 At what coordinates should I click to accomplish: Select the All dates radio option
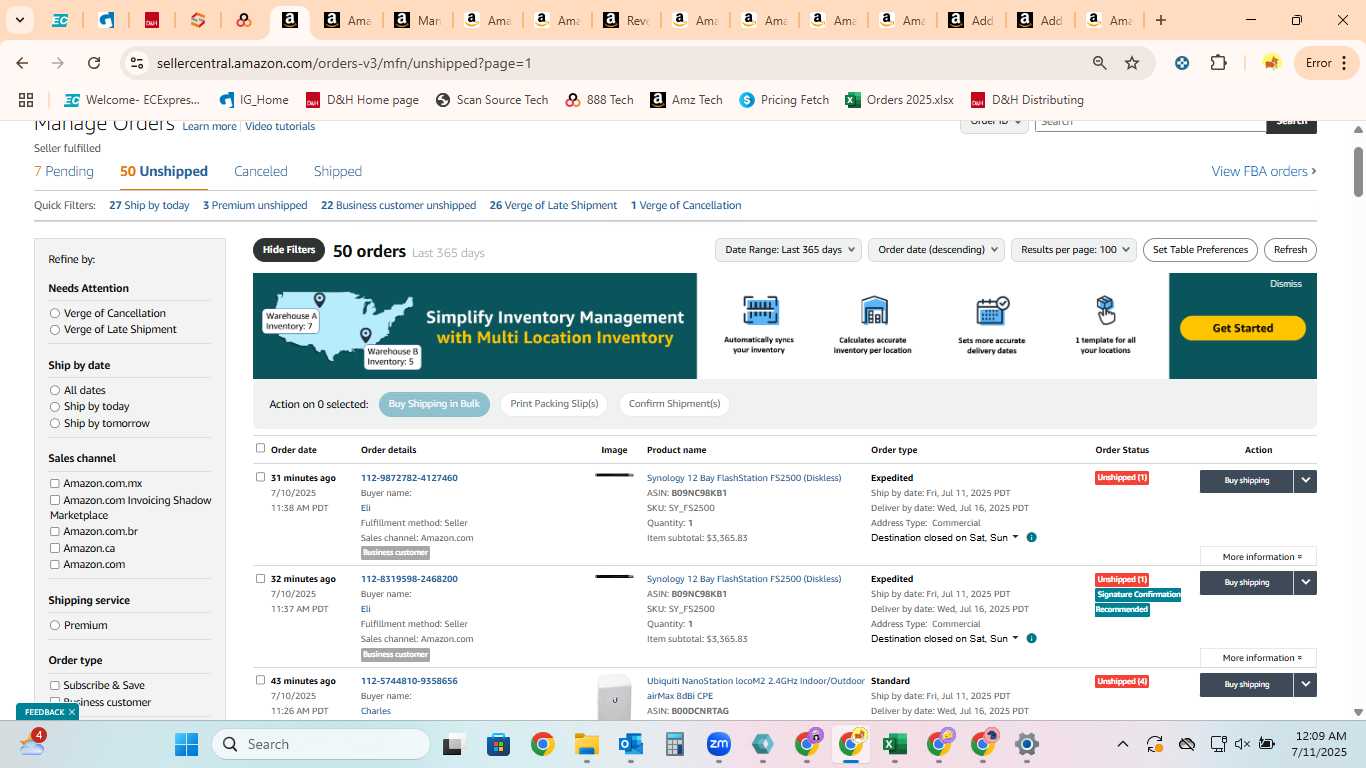pos(55,390)
